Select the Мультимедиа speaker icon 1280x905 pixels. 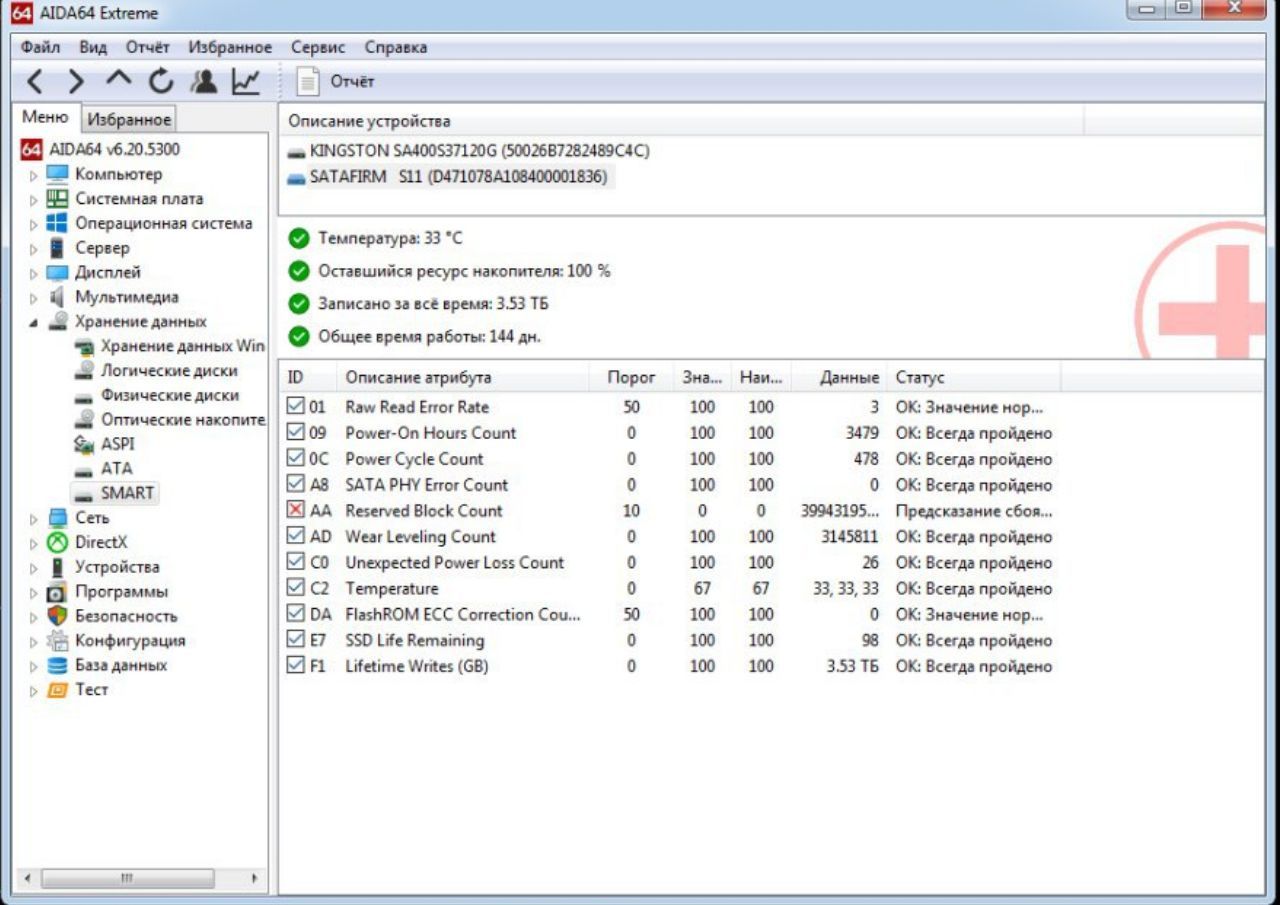tap(58, 297)
